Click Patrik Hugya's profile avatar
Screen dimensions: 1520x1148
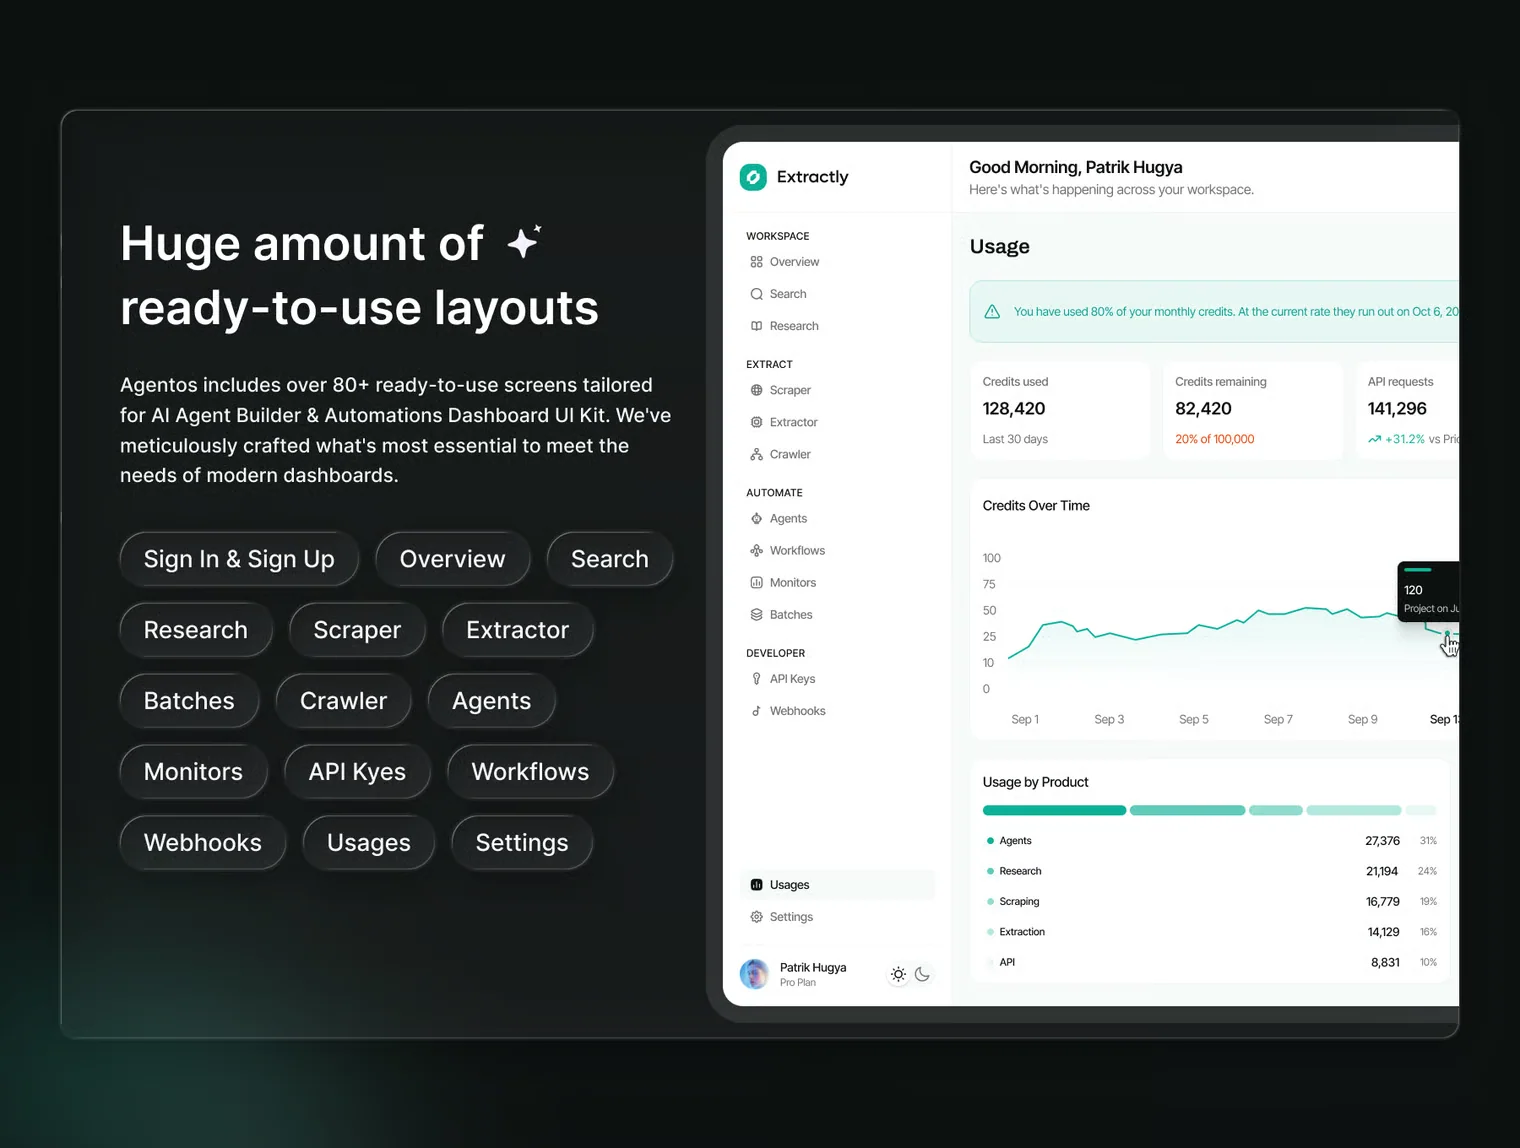click(x=754, y=974)
